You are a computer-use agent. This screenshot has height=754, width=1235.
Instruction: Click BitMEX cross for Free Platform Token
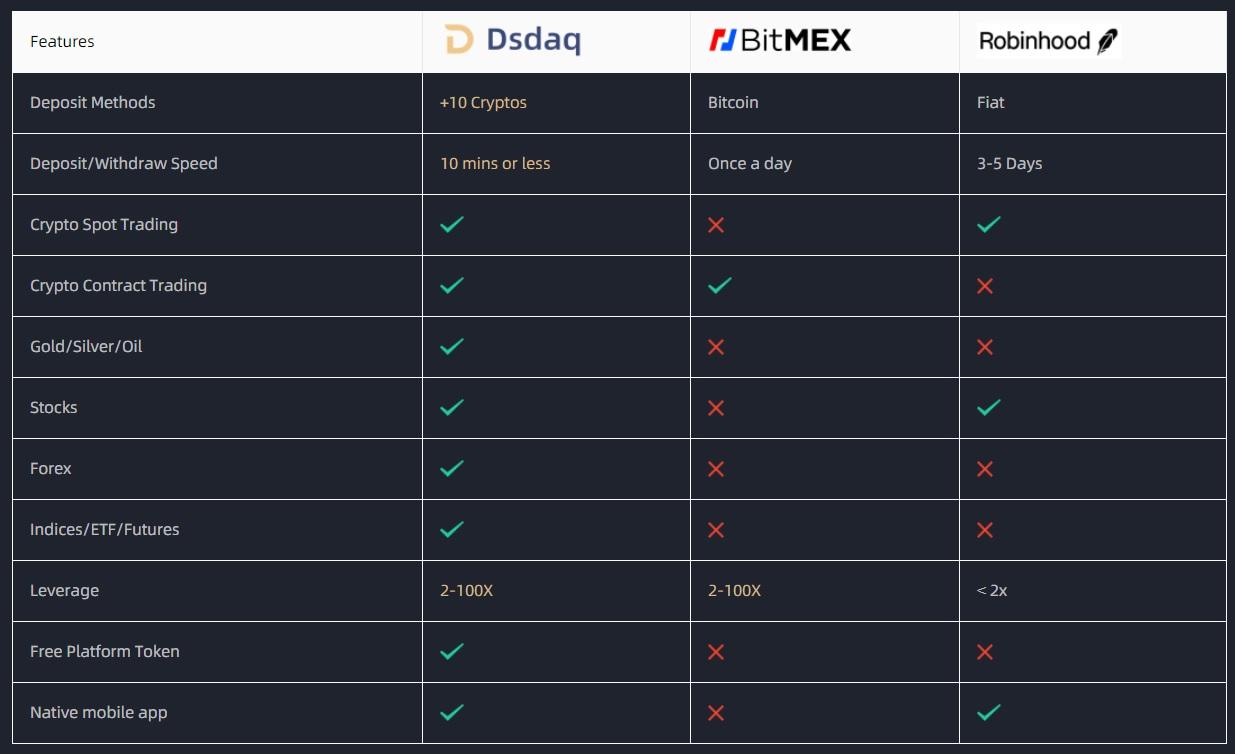tap(716, 652)
